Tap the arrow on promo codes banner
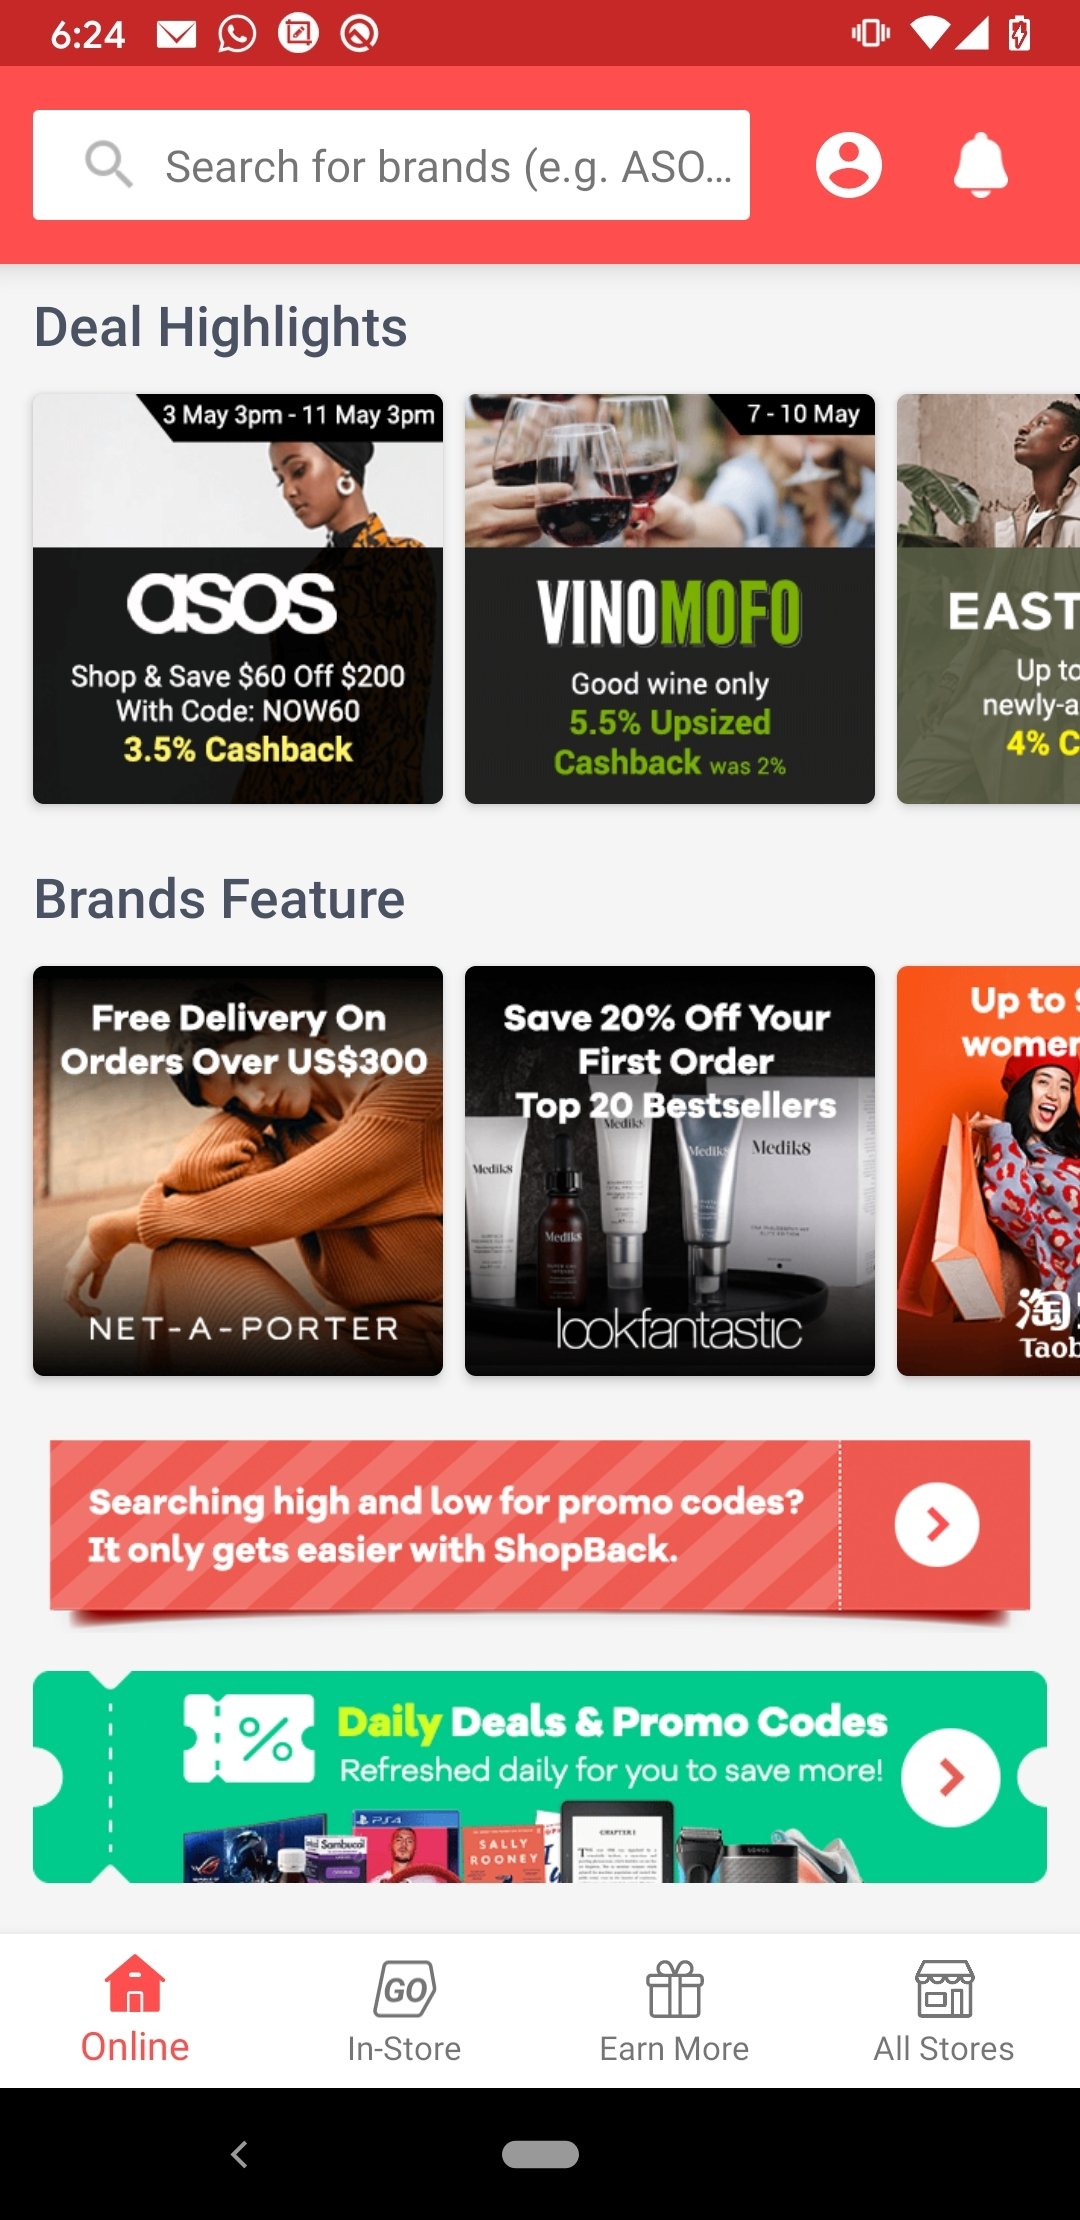Image resolution: width=1080 pixels, height=2220 pixels. tap(937, 1525)
